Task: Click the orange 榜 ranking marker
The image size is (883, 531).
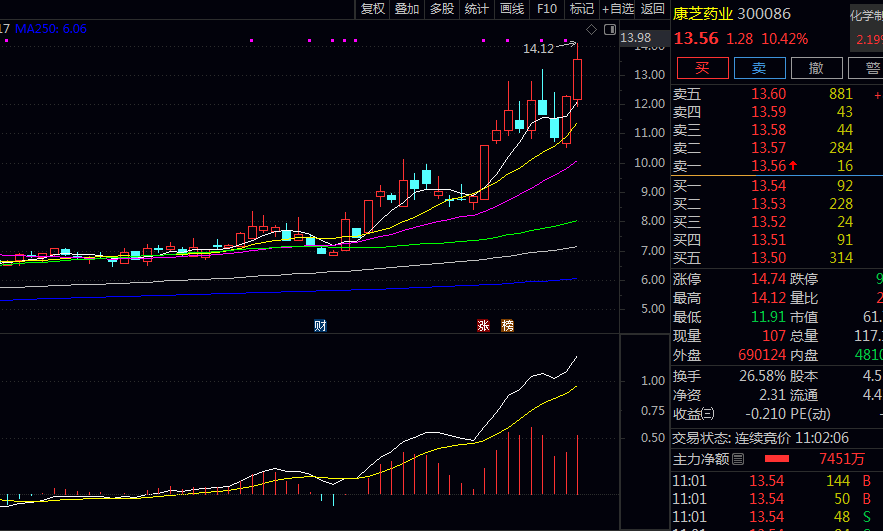Action: click(507, 326)
